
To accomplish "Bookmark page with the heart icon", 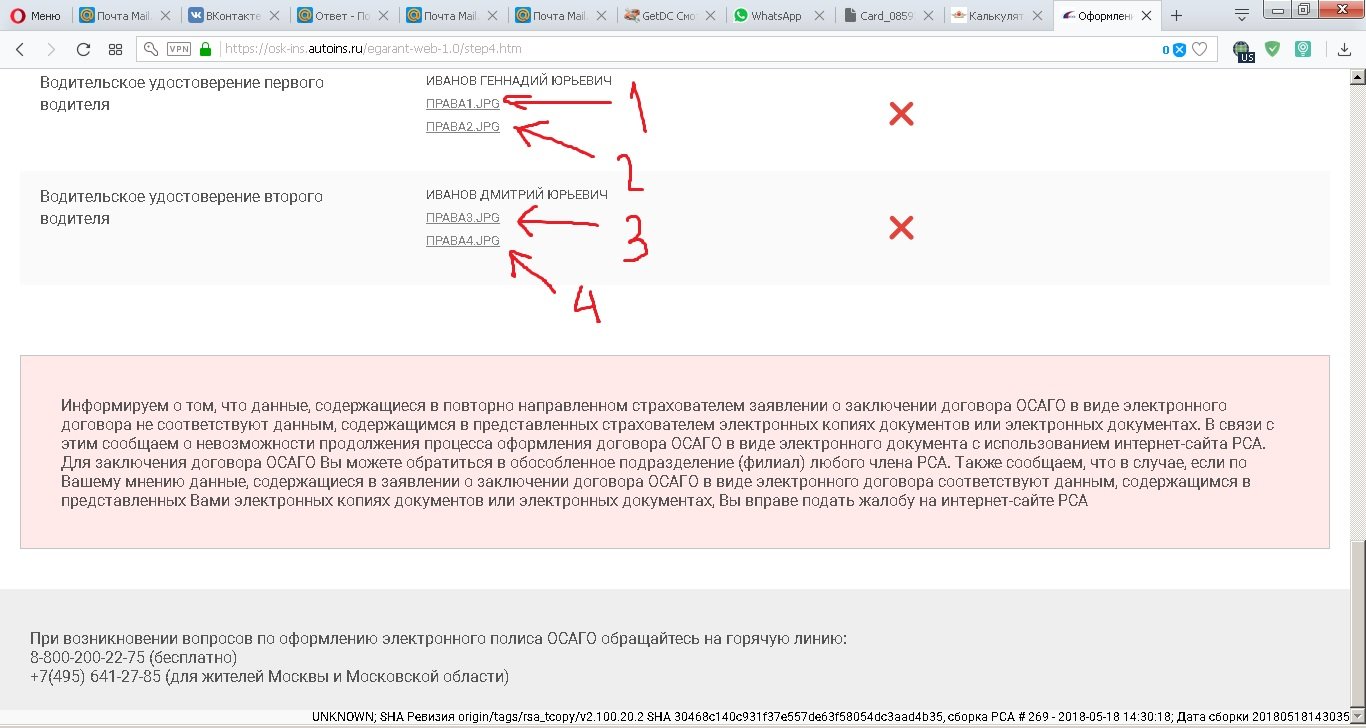I will pos(1199,49).
